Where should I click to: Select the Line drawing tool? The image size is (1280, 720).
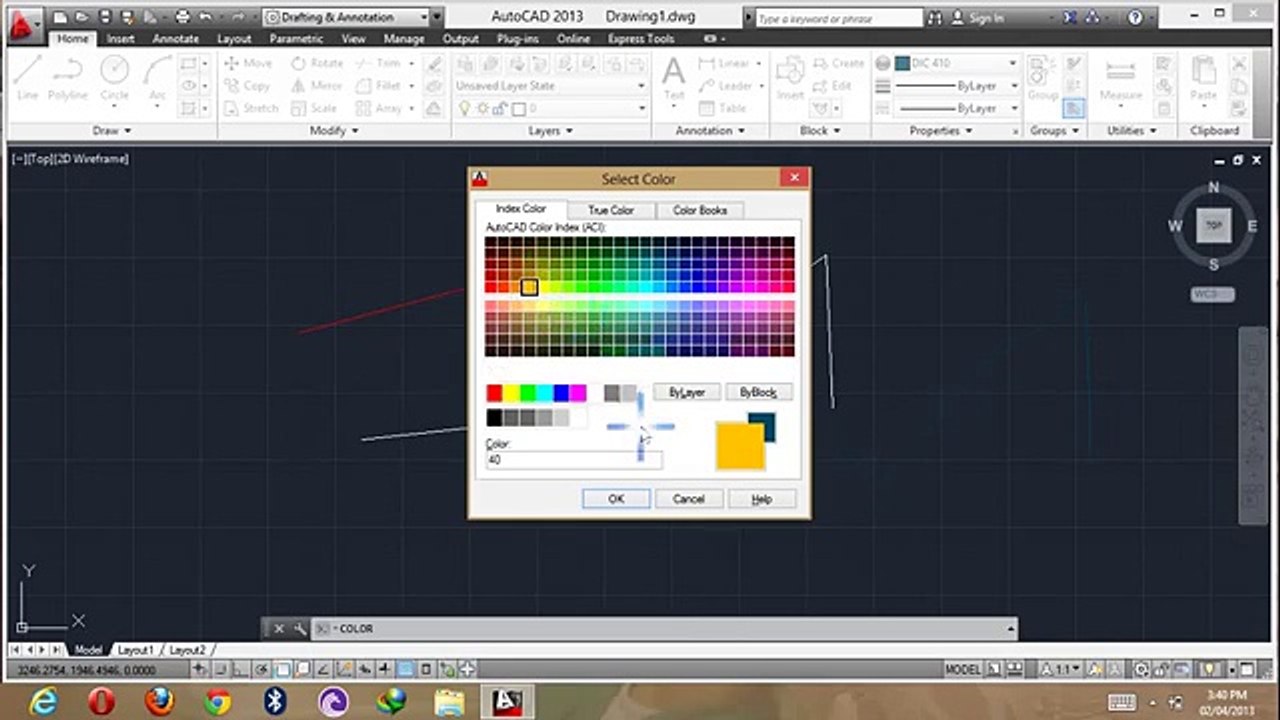tap(27, 77)
